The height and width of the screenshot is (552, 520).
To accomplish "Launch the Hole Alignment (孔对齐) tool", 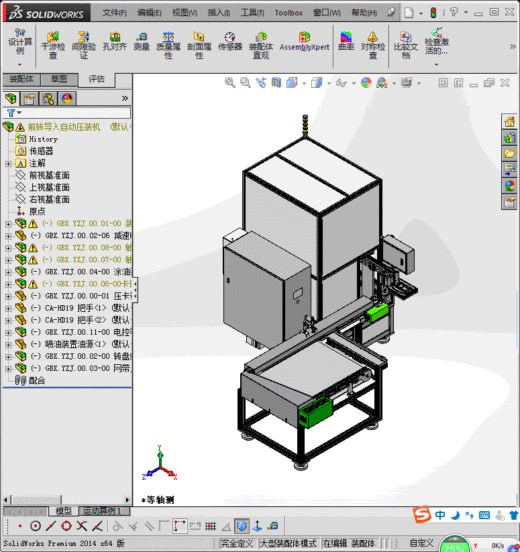I will (115, 41).
